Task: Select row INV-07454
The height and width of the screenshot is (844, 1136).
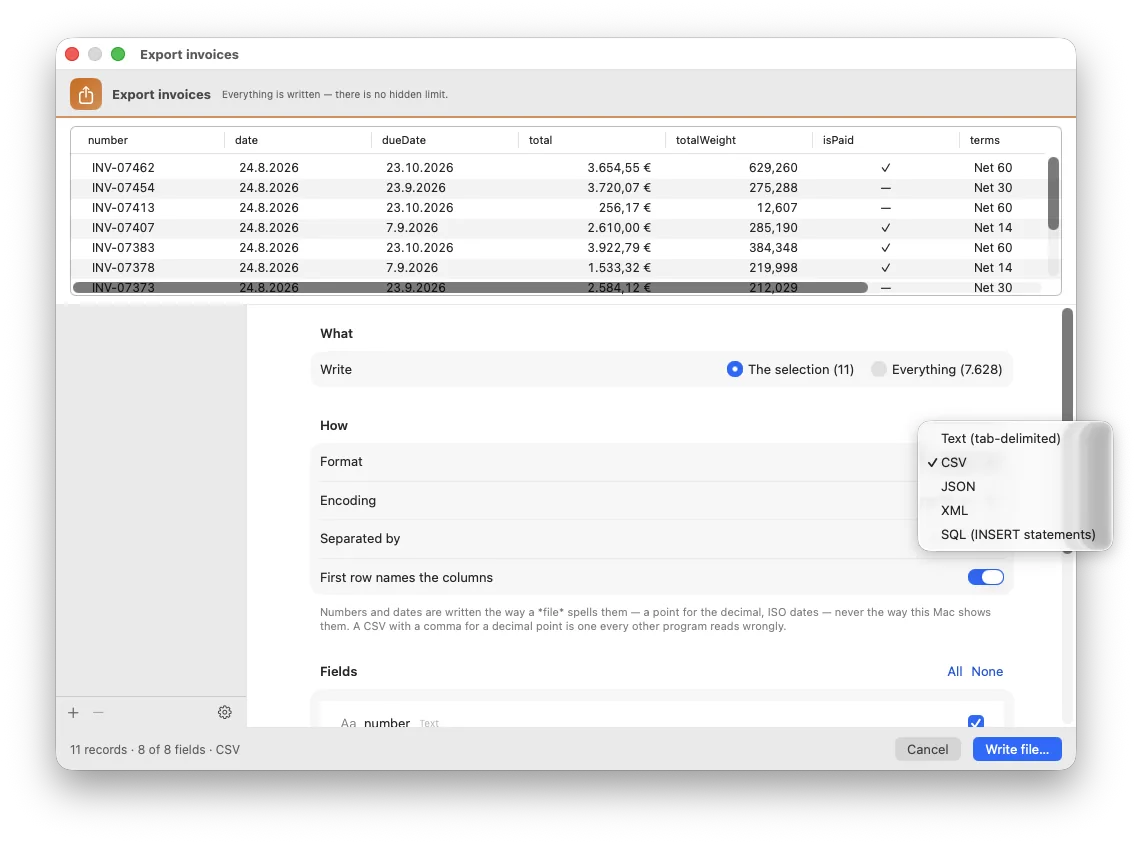Action: pos(559,188)
